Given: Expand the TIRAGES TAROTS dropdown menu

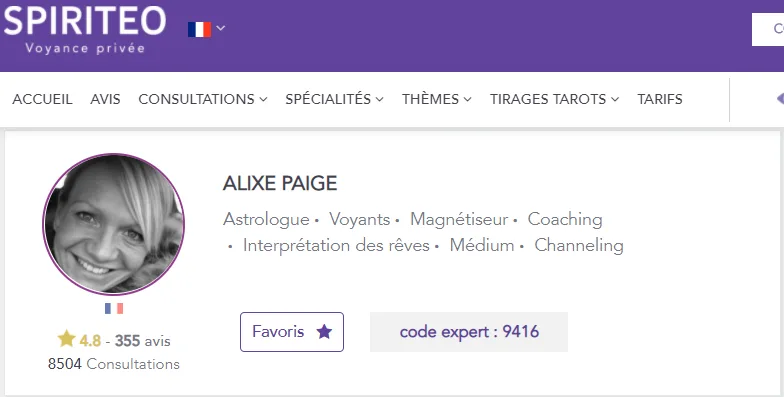Looking at the screenshot, I should click(x=554, y=99).
